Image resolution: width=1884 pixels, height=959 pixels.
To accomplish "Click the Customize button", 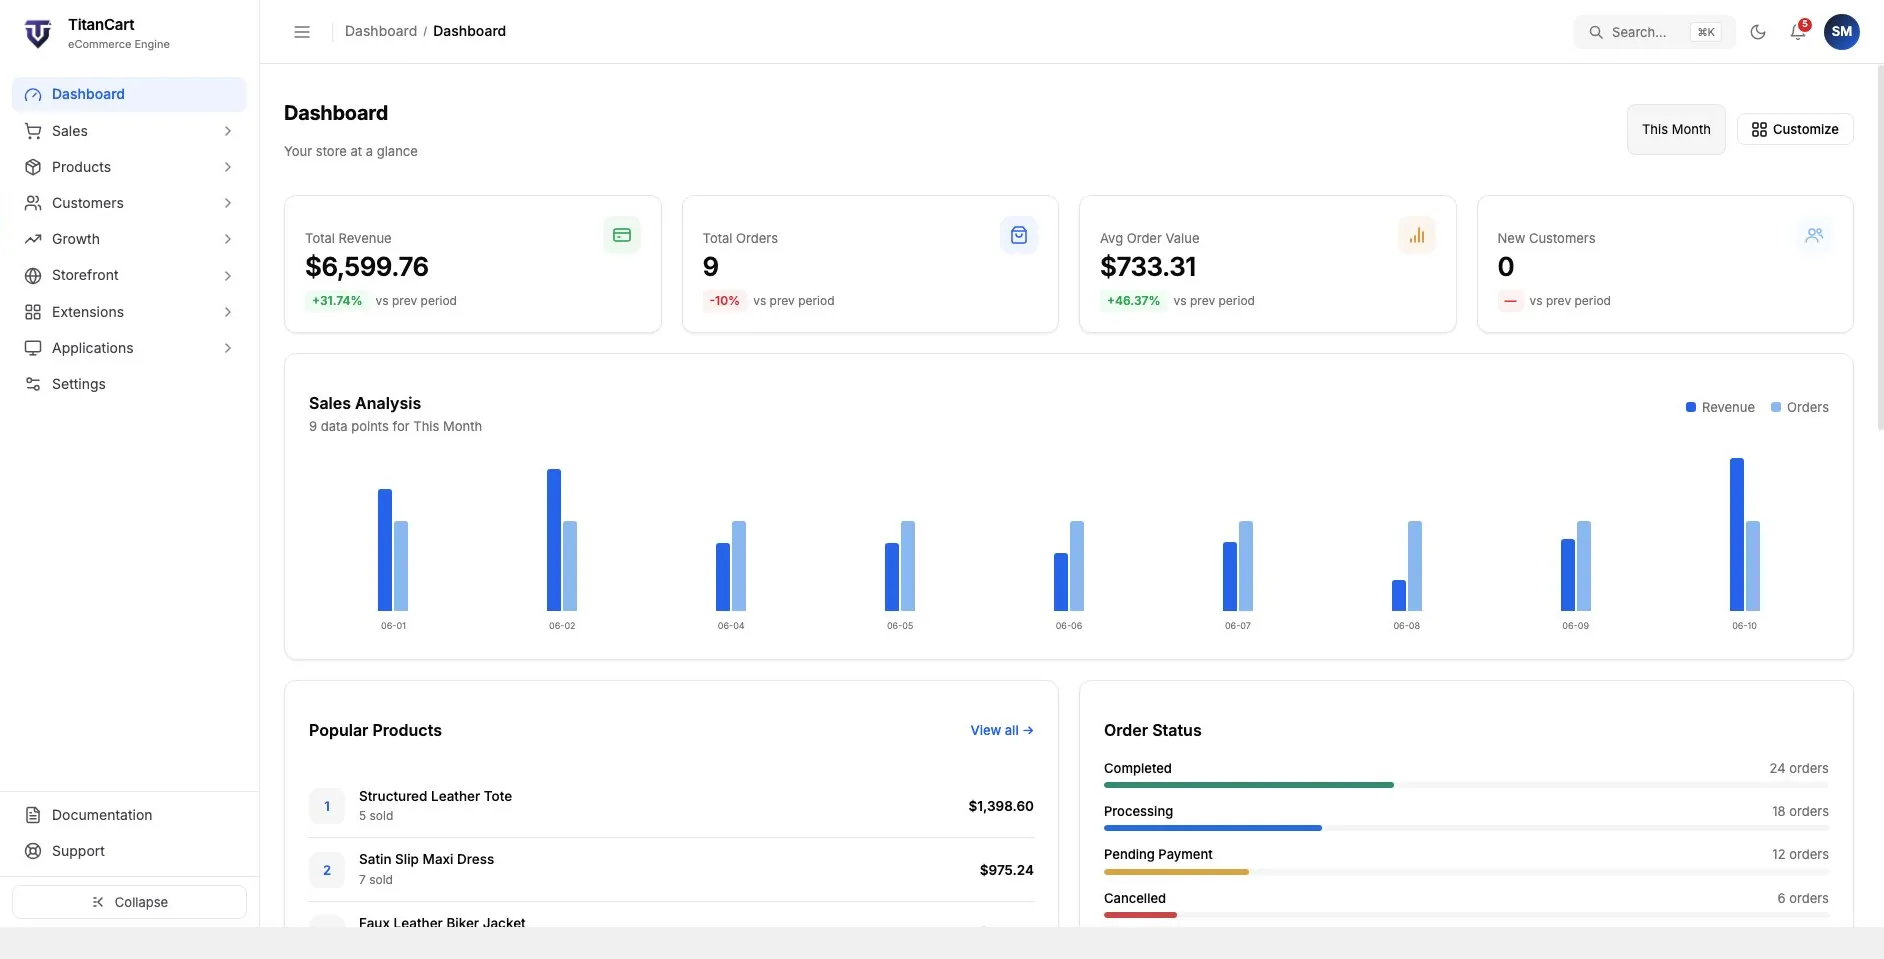I will (x=1795, y=129).
